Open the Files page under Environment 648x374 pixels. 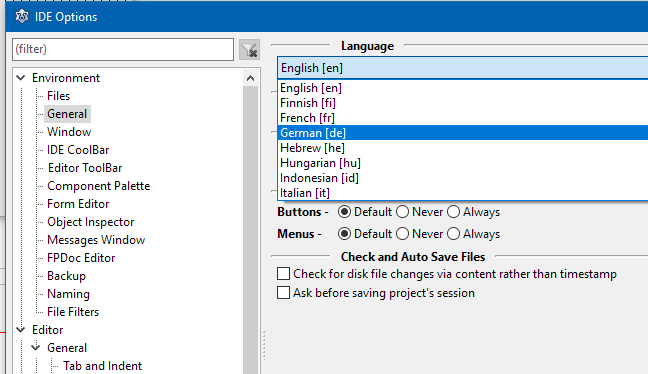[58, 96]
